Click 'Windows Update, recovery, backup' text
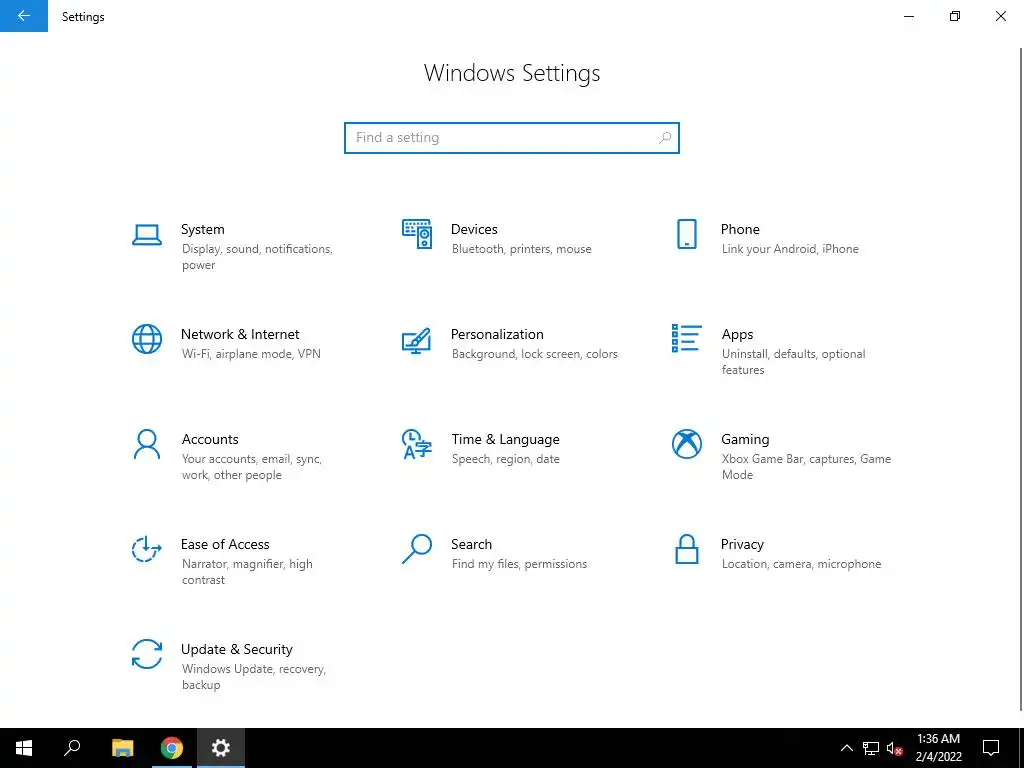 click(x=253, y=677)
